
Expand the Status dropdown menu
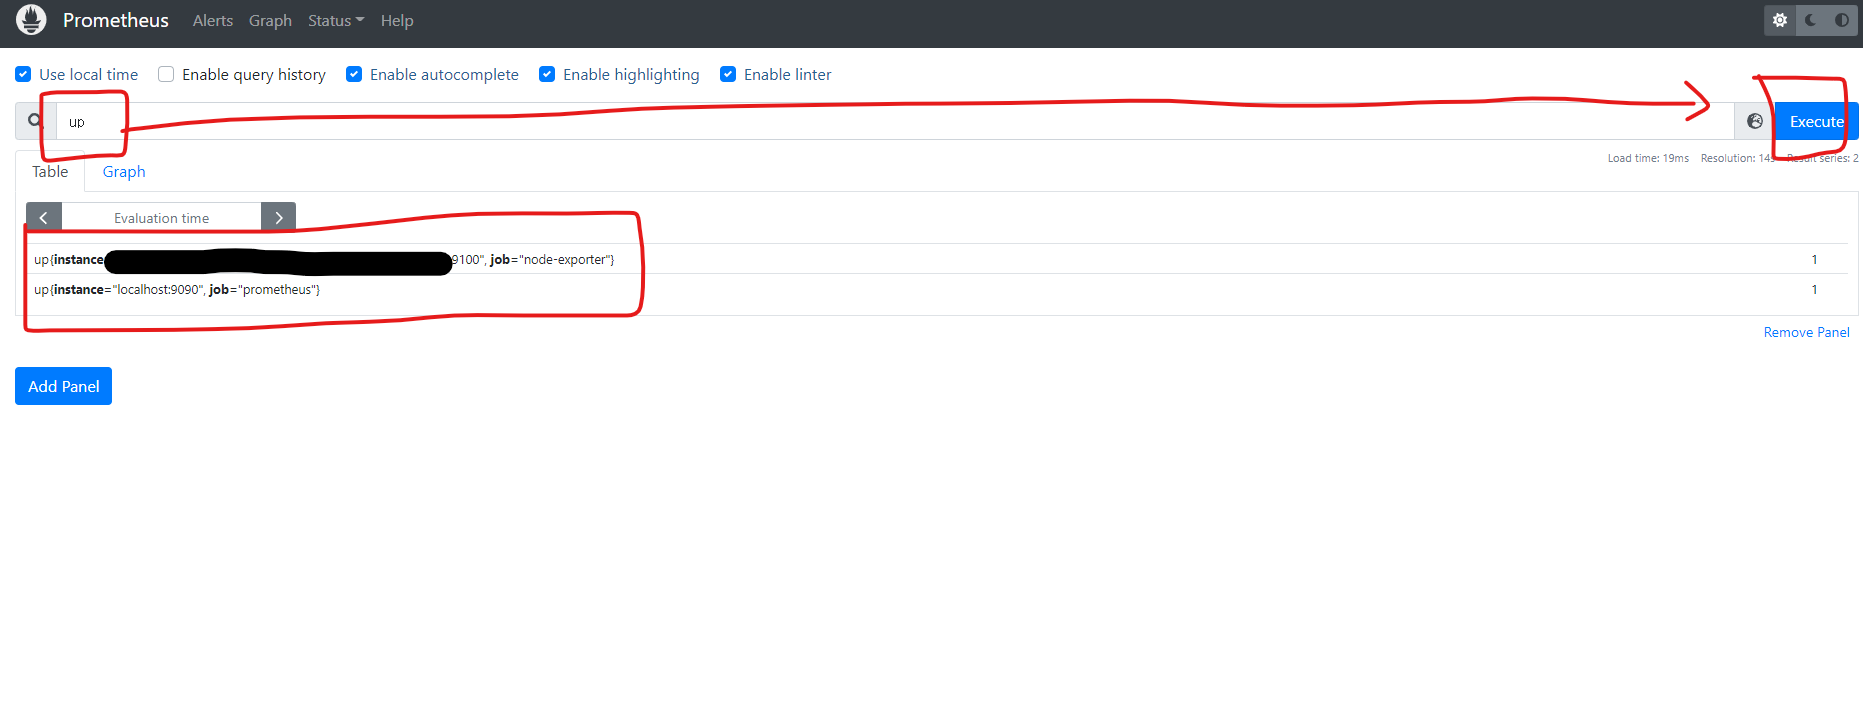point(336,20)
